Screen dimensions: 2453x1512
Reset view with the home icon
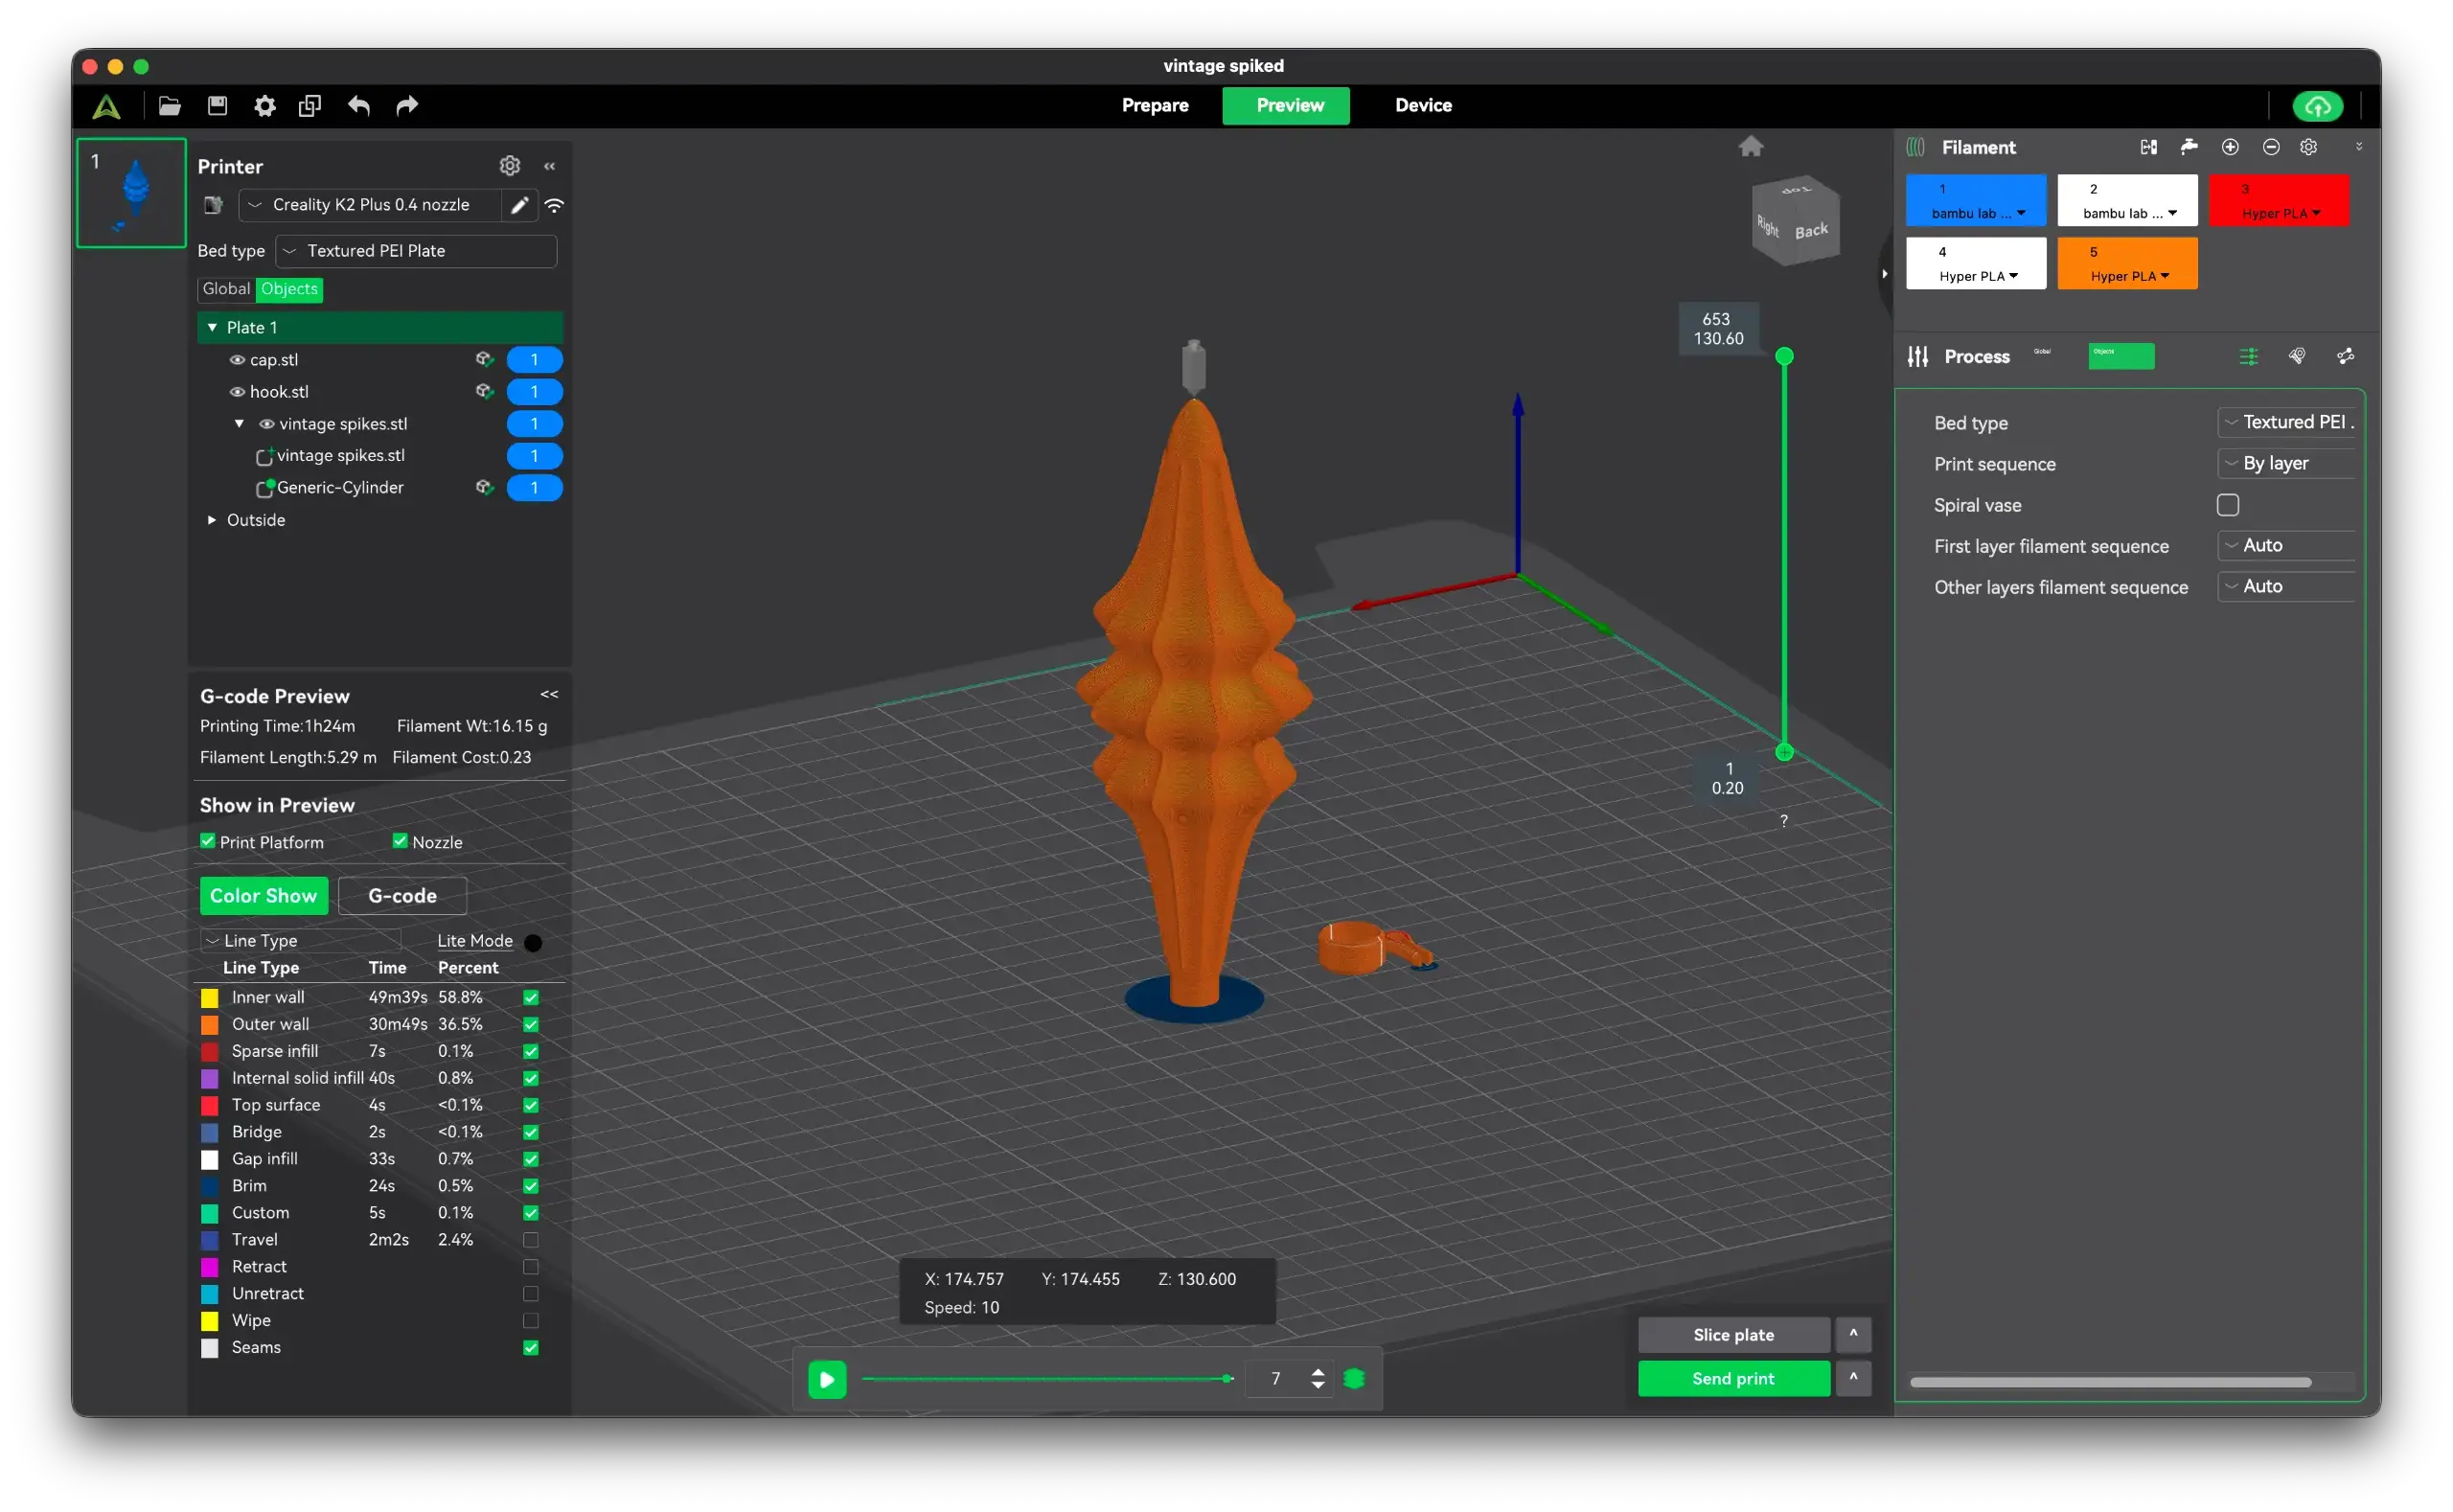click(1750, 146)
